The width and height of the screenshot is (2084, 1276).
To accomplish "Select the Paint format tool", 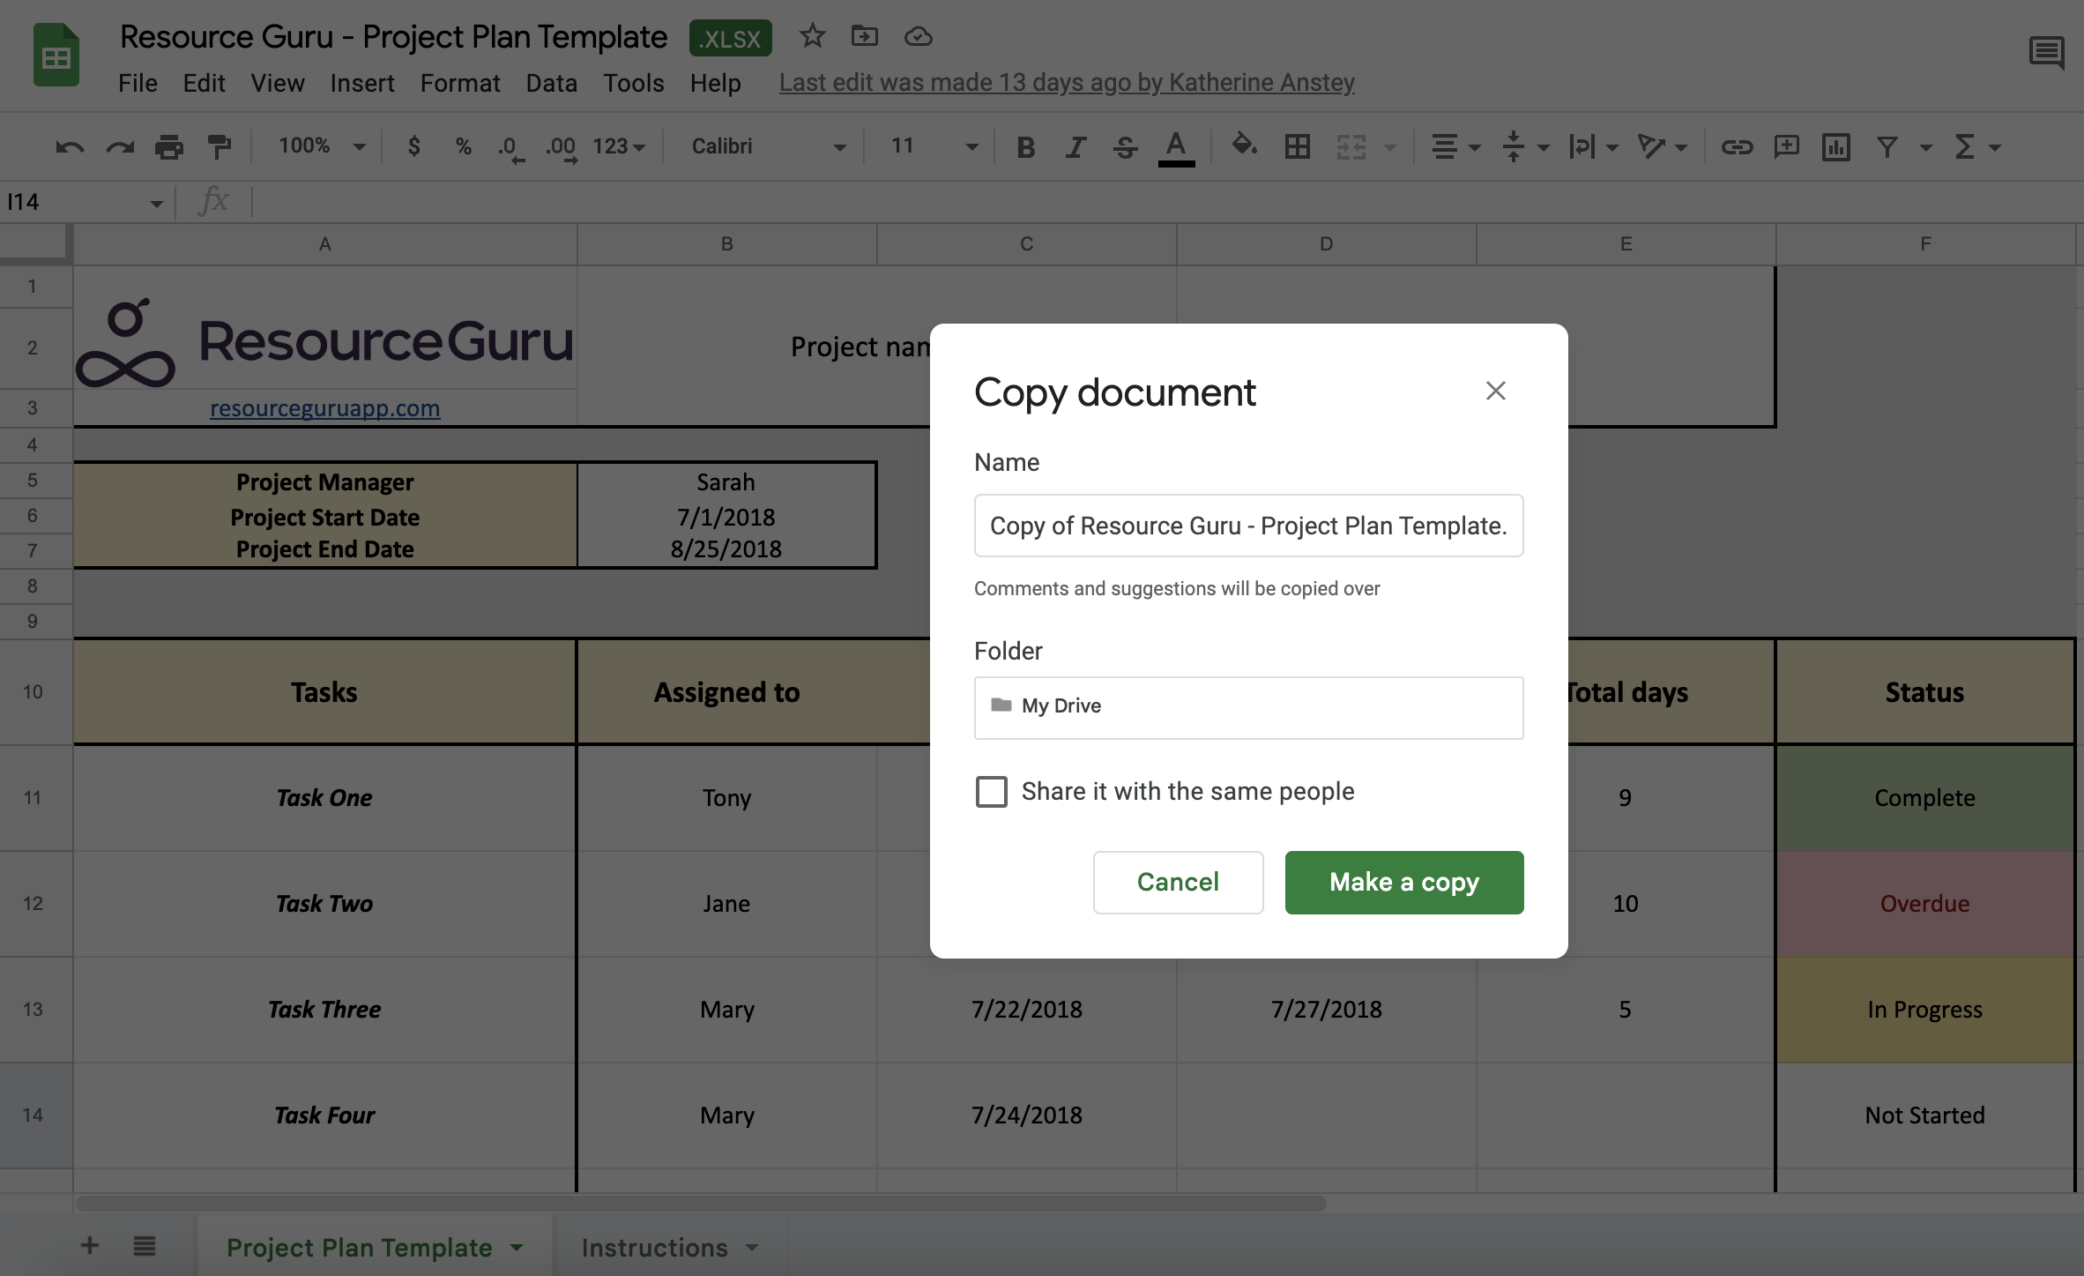I will tap(220, 146).
